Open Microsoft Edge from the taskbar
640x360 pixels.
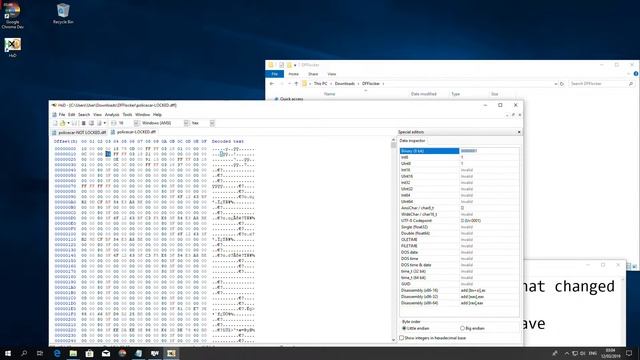(x=57, y=353)
